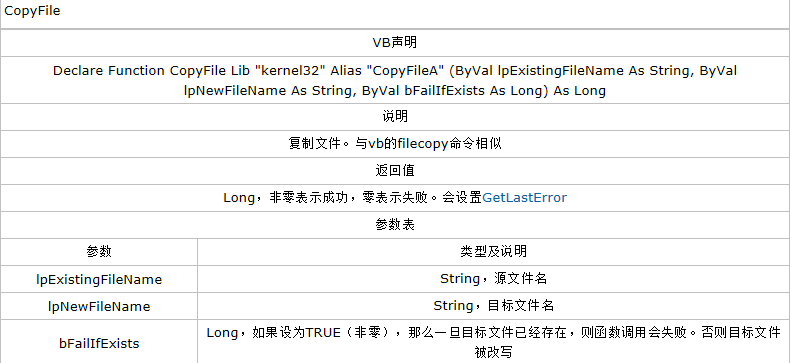Select the 复制文件 description row
Screen dimensions: 791x363
coord(395,144)
